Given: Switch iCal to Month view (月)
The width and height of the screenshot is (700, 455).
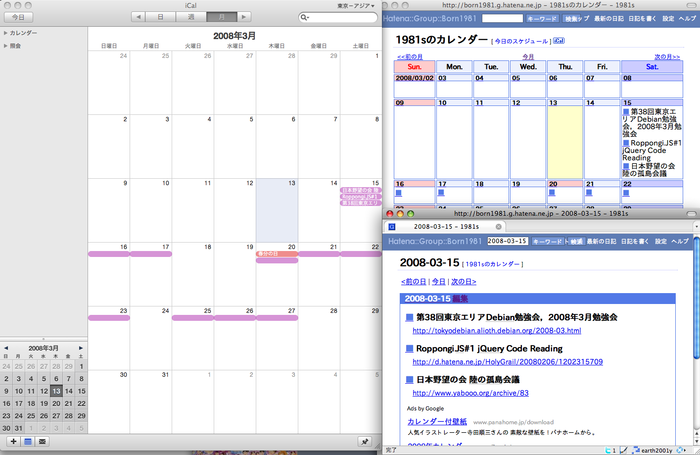Looking at the screenshot, I should coord(221,17).
